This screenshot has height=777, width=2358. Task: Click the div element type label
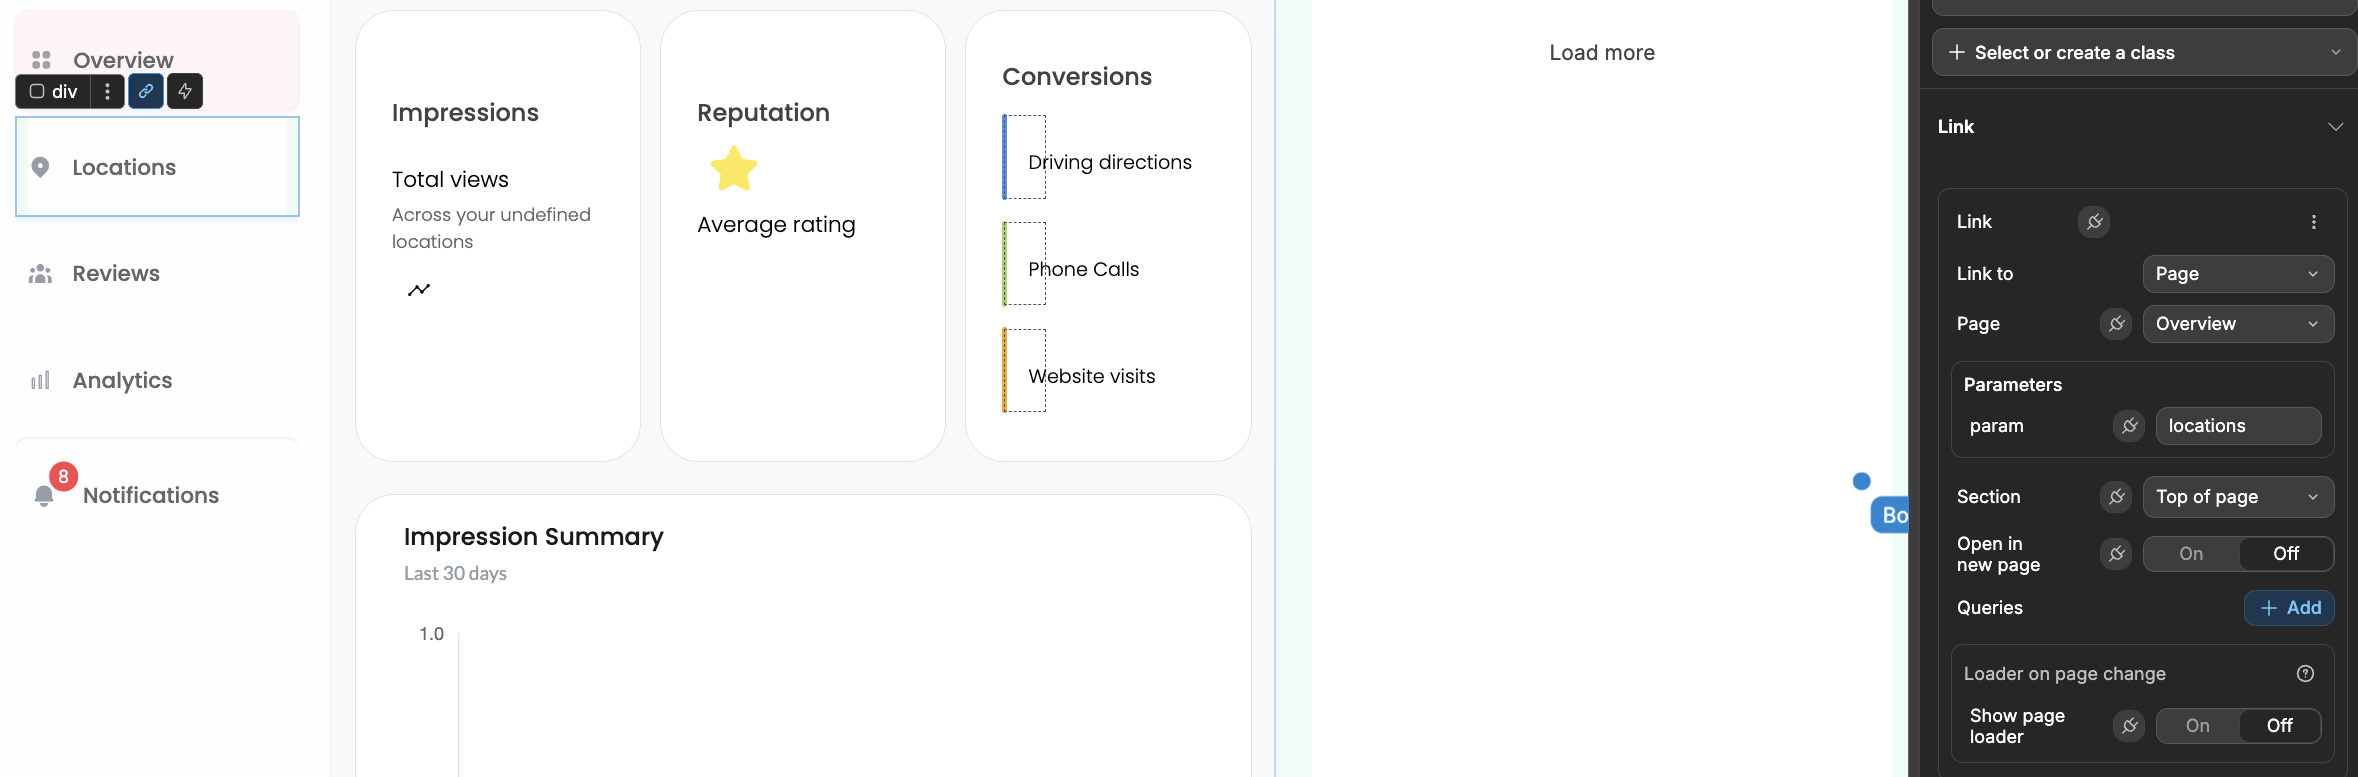54,91
